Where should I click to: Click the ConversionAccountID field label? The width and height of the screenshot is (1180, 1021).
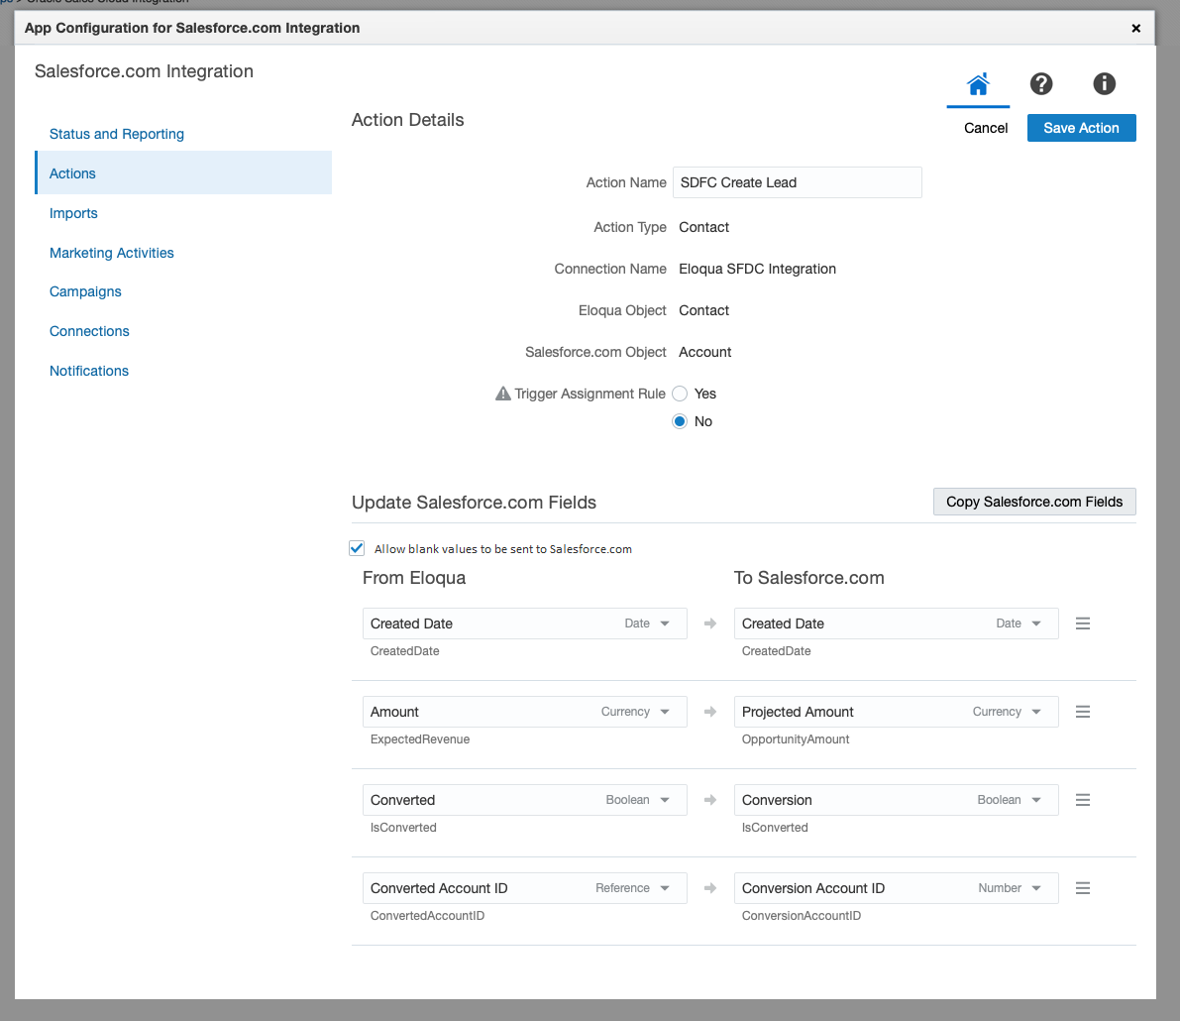801,916
